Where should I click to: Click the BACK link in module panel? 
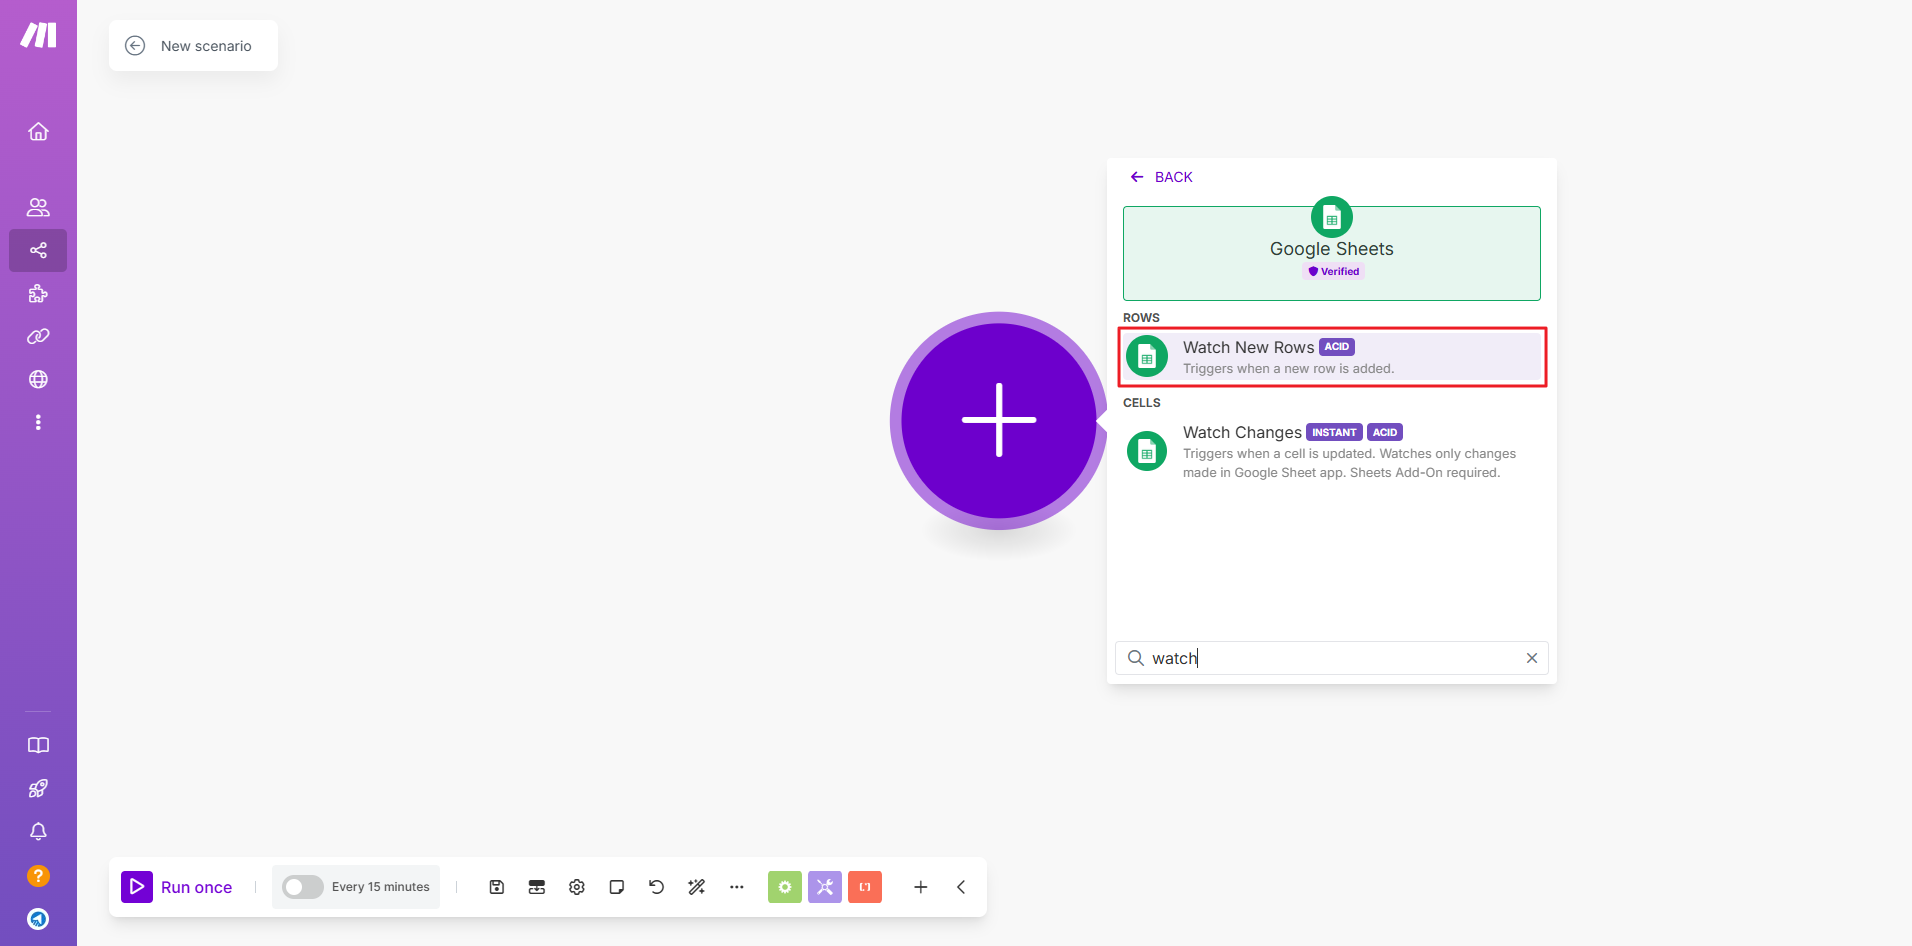pyautogui.click(x=1162, y=177)
